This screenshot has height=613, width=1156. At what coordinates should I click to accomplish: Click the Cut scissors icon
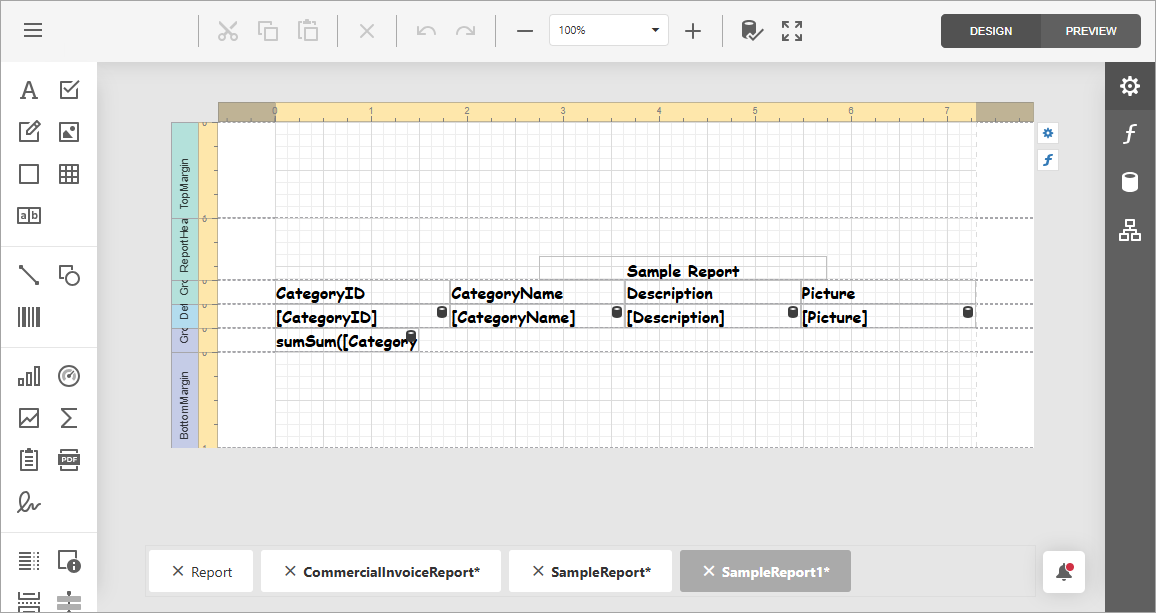click(228, 31)
